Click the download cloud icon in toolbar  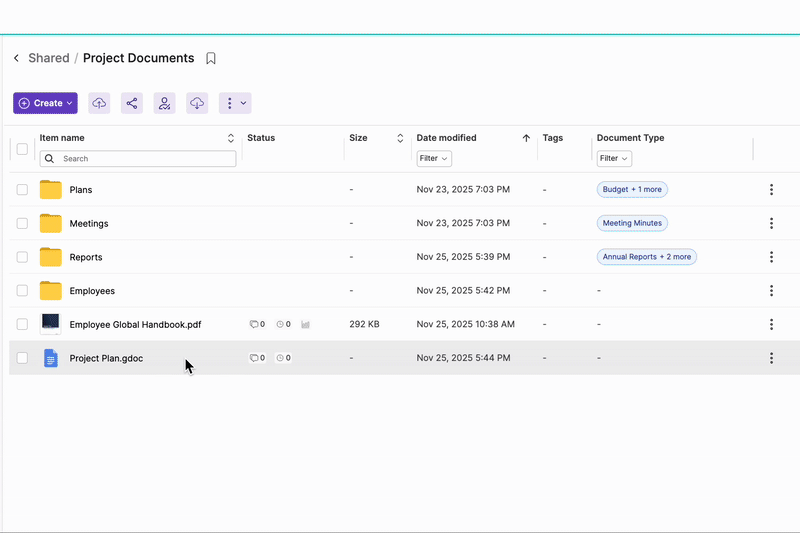point(197,103)
